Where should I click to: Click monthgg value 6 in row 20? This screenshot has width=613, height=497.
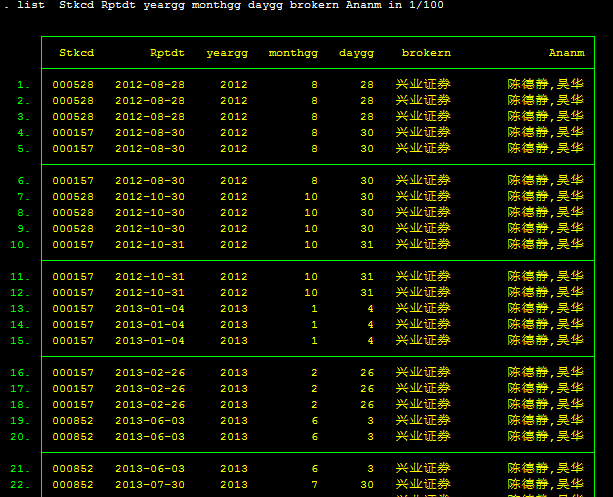tap(314, 438)
